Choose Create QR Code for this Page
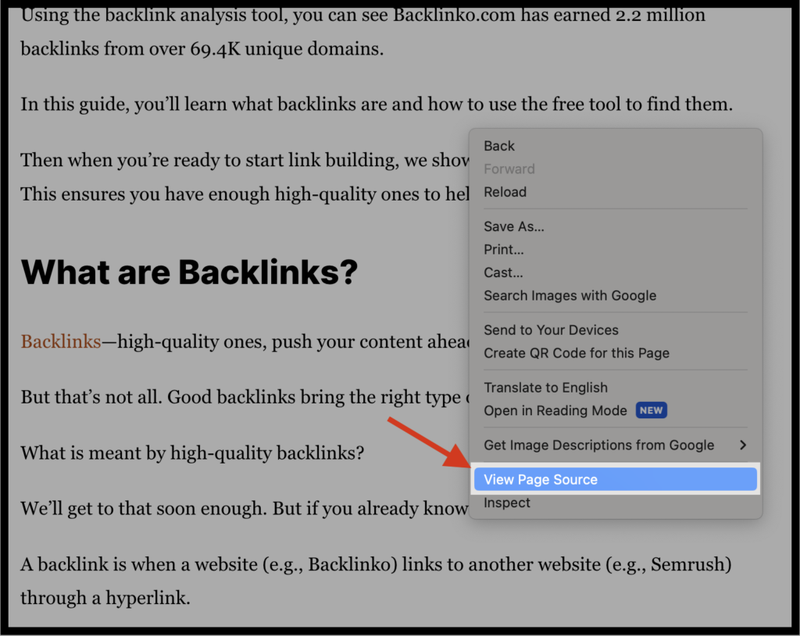Image resolution: width=800 pixels, height=636 pixels. pyautogui.click(x=576, y=353)
